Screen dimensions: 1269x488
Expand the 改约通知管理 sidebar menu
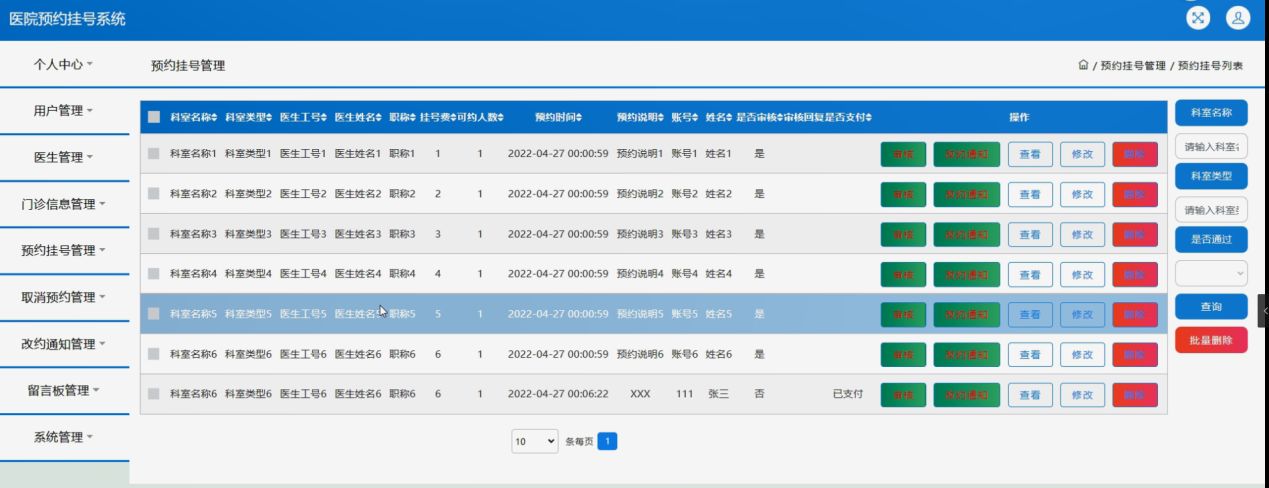(x=64, y=344)
